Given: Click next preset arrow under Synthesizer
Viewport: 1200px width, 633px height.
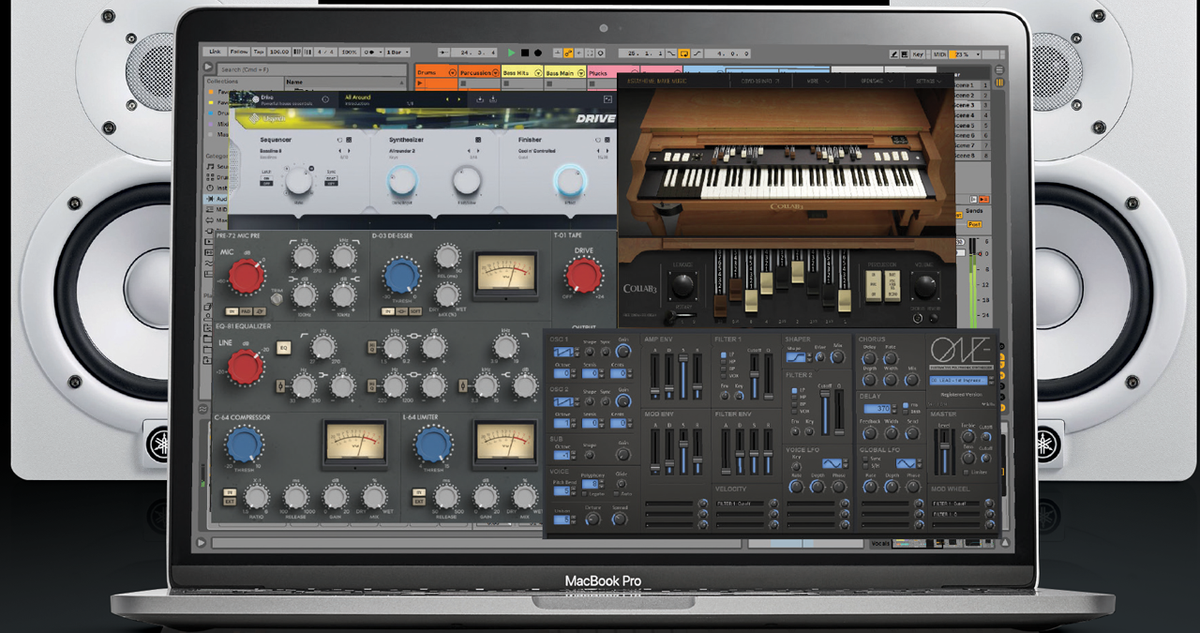Looking at the screenshot, I should click(x=478, y=151).
